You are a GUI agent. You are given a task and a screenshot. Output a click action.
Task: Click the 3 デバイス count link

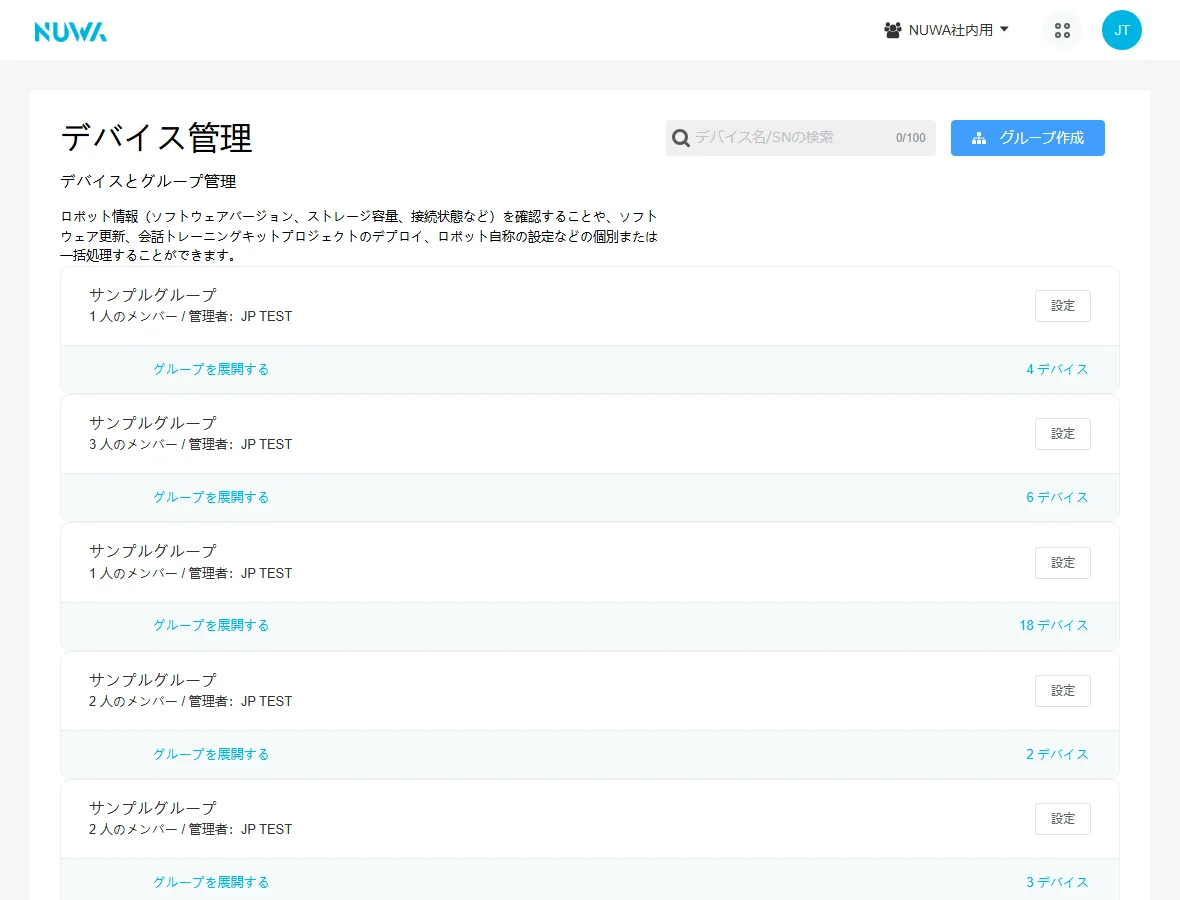click(x=1057, y=882)
